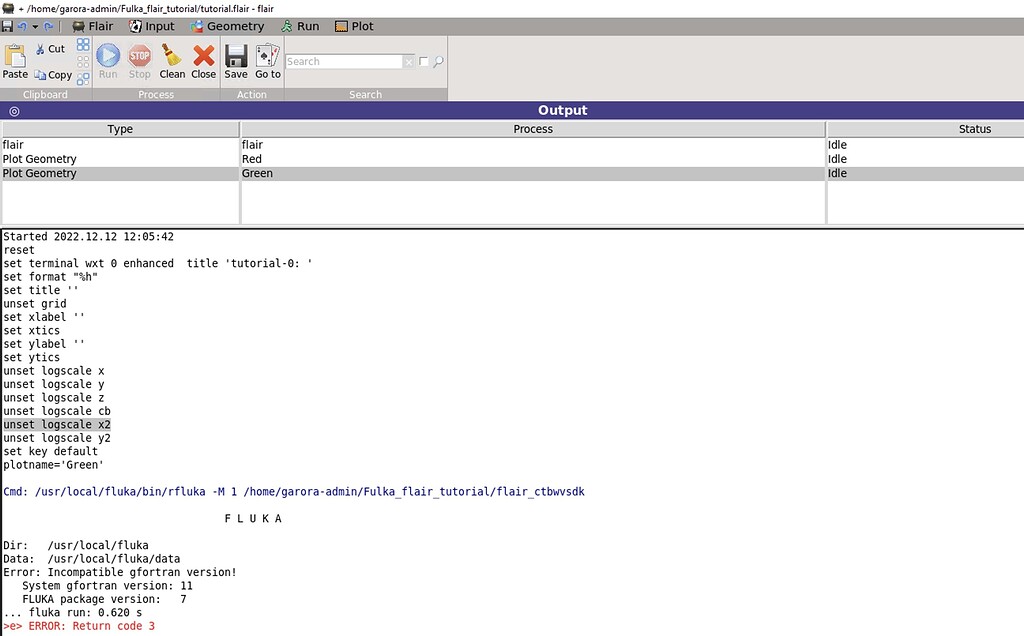
Task: Click the 'FLUKA package version: 7' line
Action: [x=104, y=599]
